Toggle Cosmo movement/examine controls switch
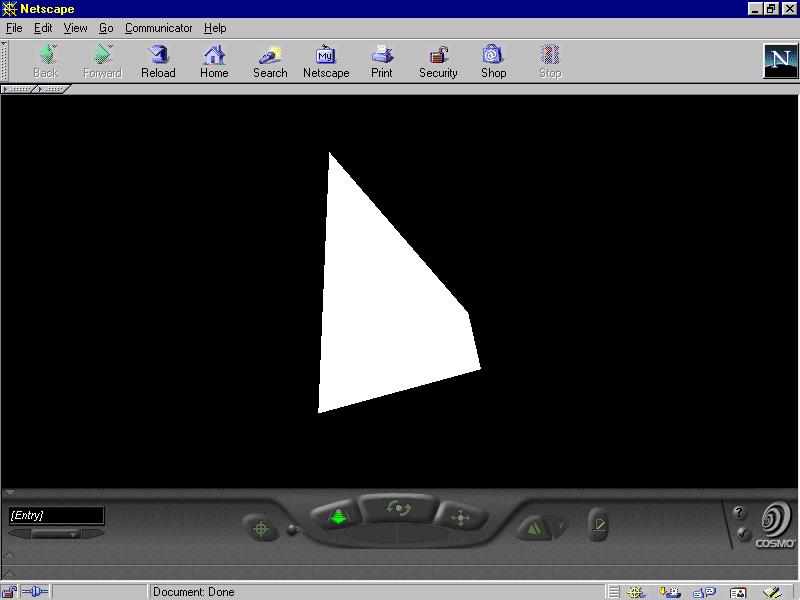This screenshot has height=600, width=800. coord(598,524)
